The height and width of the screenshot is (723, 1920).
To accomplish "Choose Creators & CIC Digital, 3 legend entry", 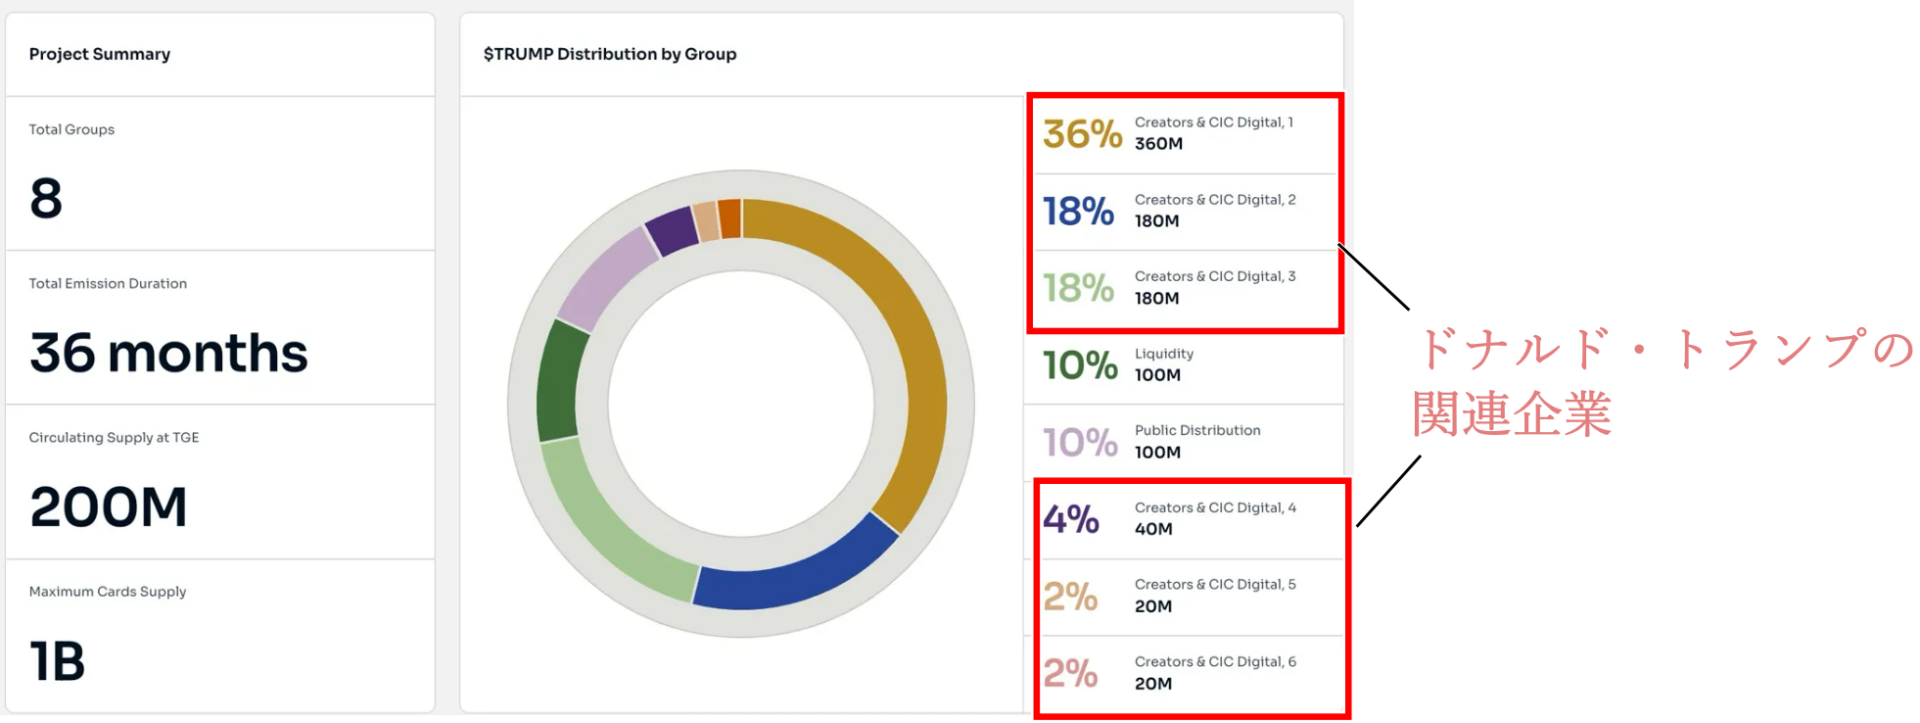I will tap(1185, 288).
